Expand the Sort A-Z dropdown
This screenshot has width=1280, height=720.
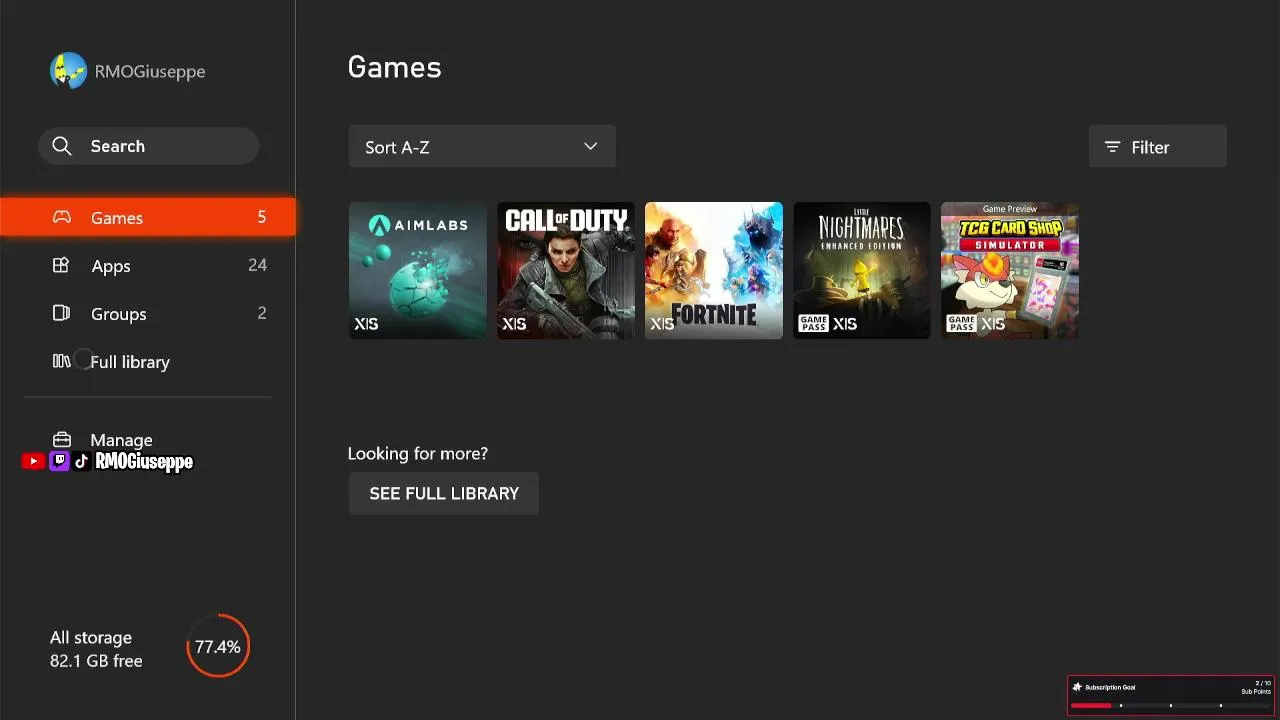(482, 146)
